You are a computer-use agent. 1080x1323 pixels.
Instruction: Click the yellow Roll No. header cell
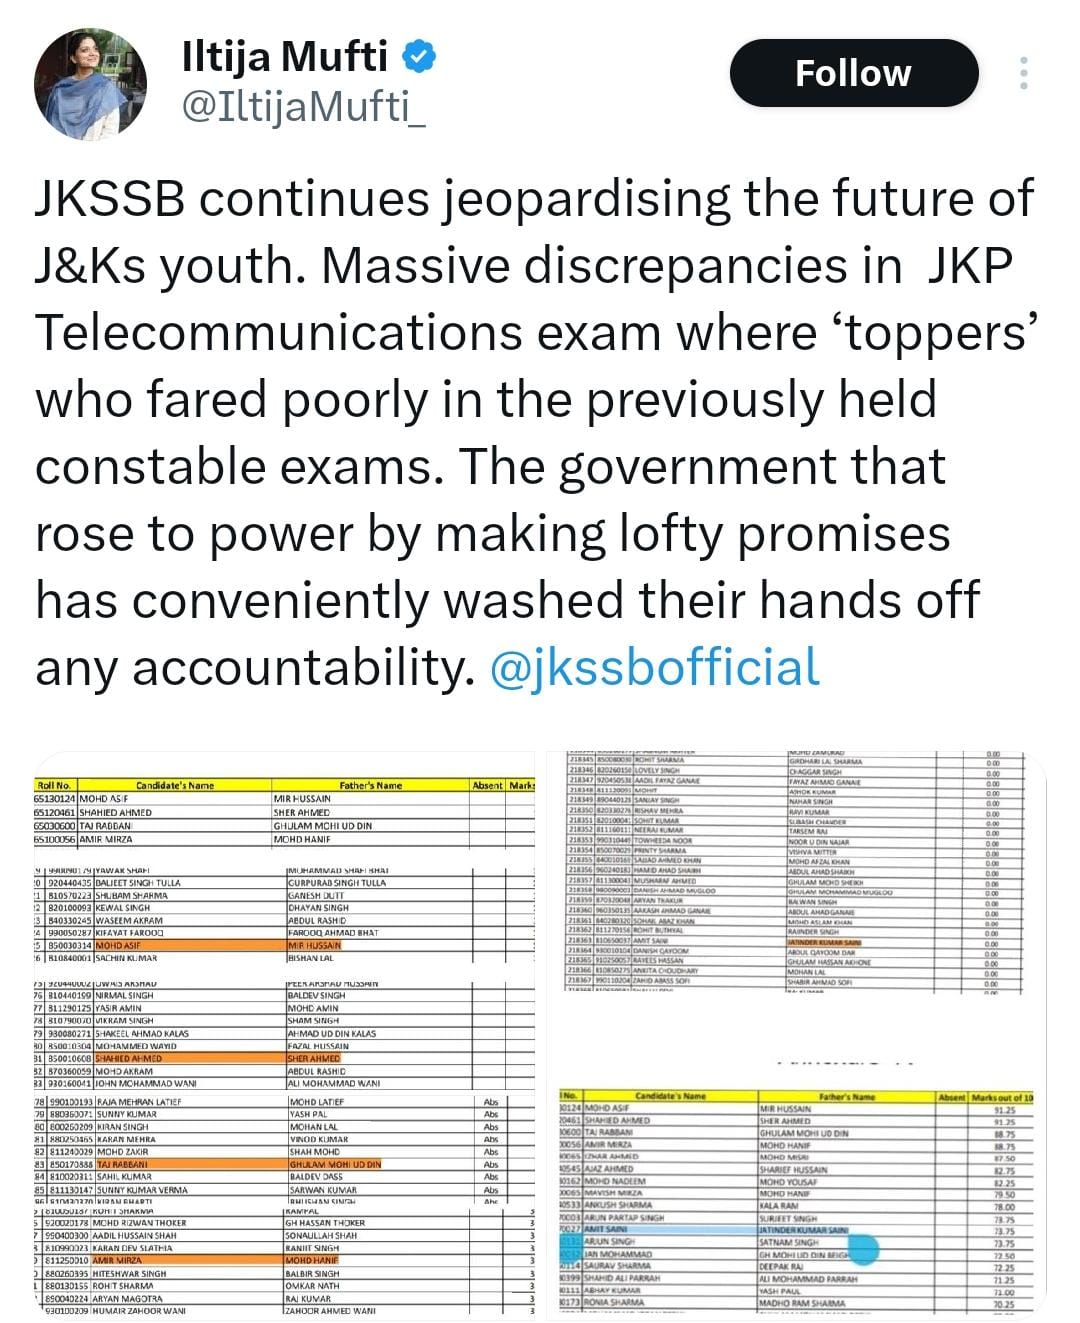coord(54,785)
